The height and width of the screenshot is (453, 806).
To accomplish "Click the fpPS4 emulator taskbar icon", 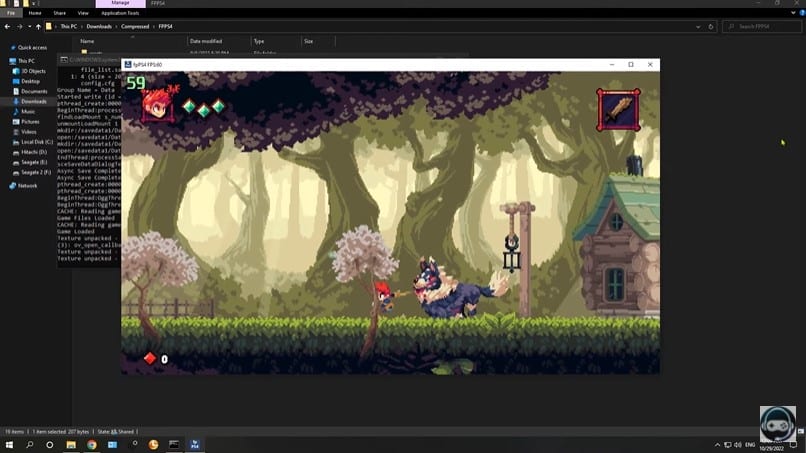I will pyautogui.click(x=195, y=444).
